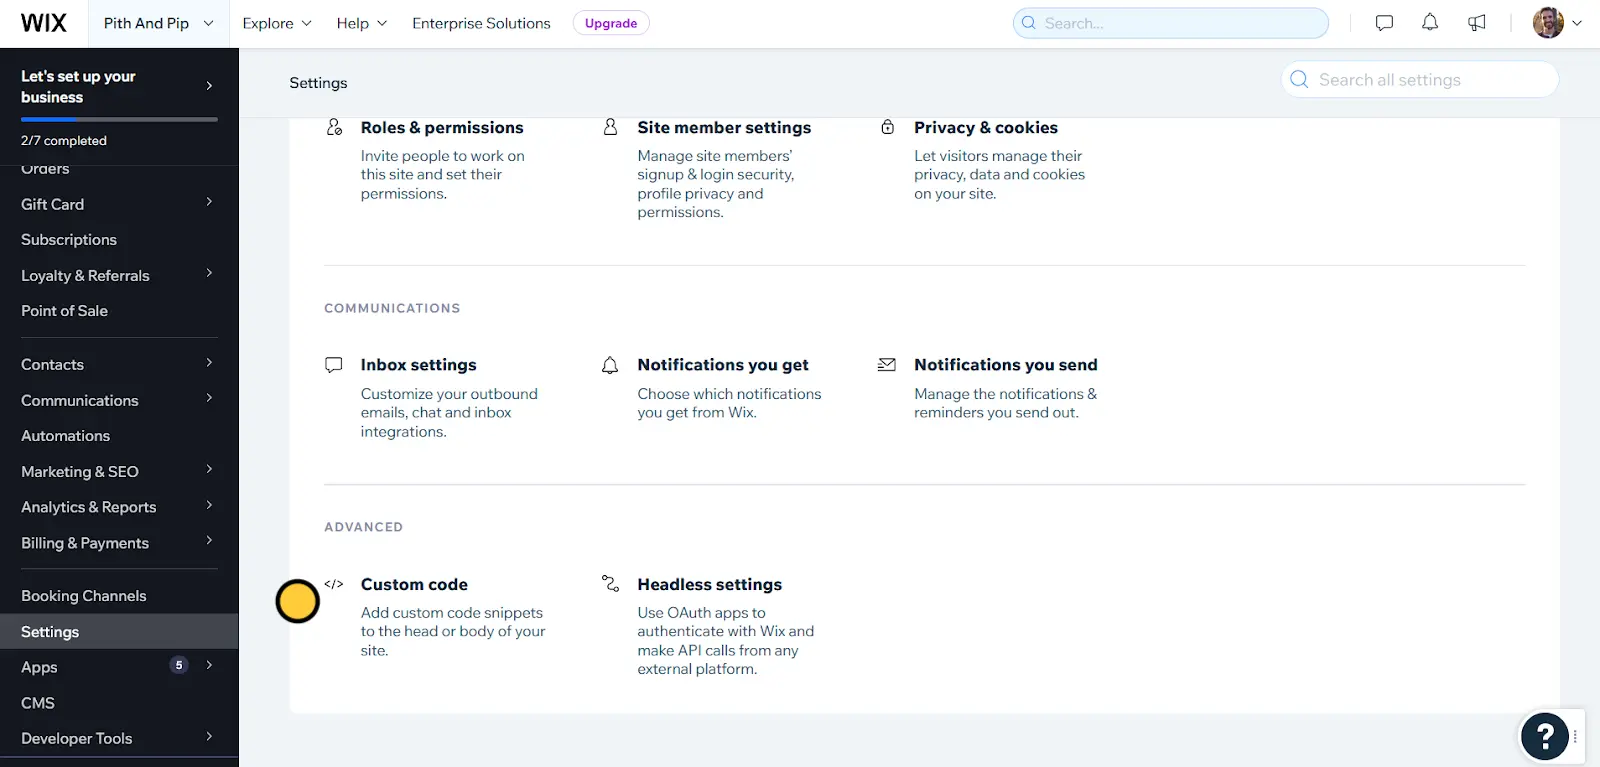1600x767 pixels.
Task: Focus the Search all settings field
Action: tap(1420, 80)
